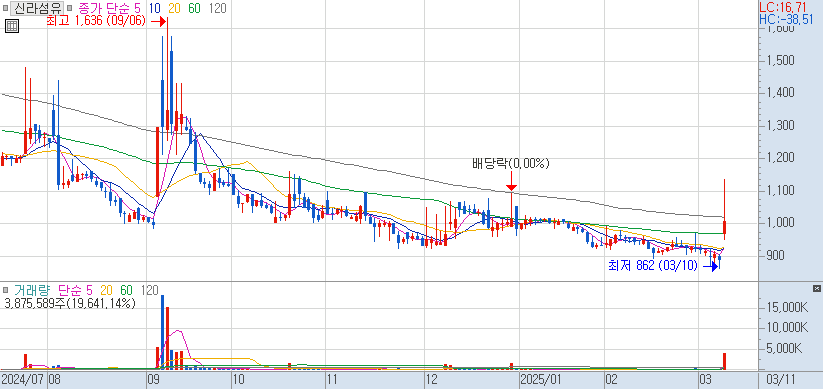Click the 1,400 price axis label
Image resolution: width=823 pixels, height=389 pixels.
coord(779,93)
